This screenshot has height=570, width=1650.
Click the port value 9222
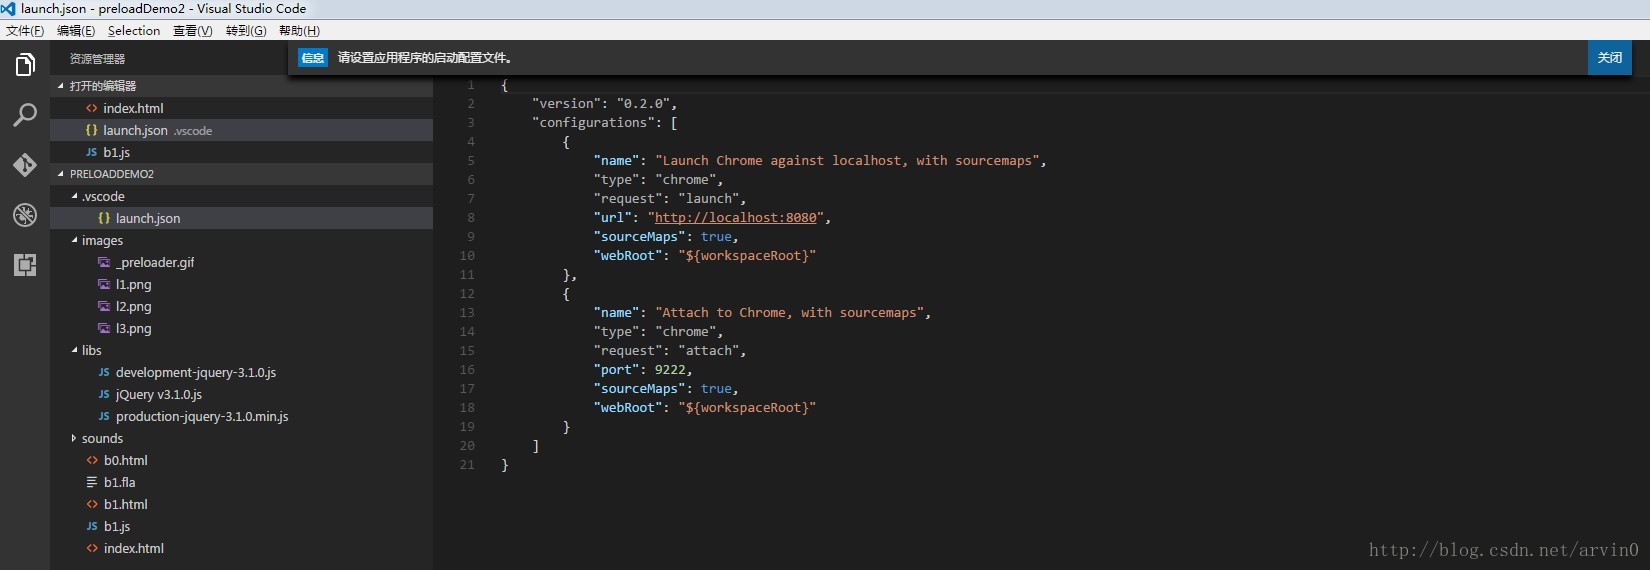click(x=670, y=369)
